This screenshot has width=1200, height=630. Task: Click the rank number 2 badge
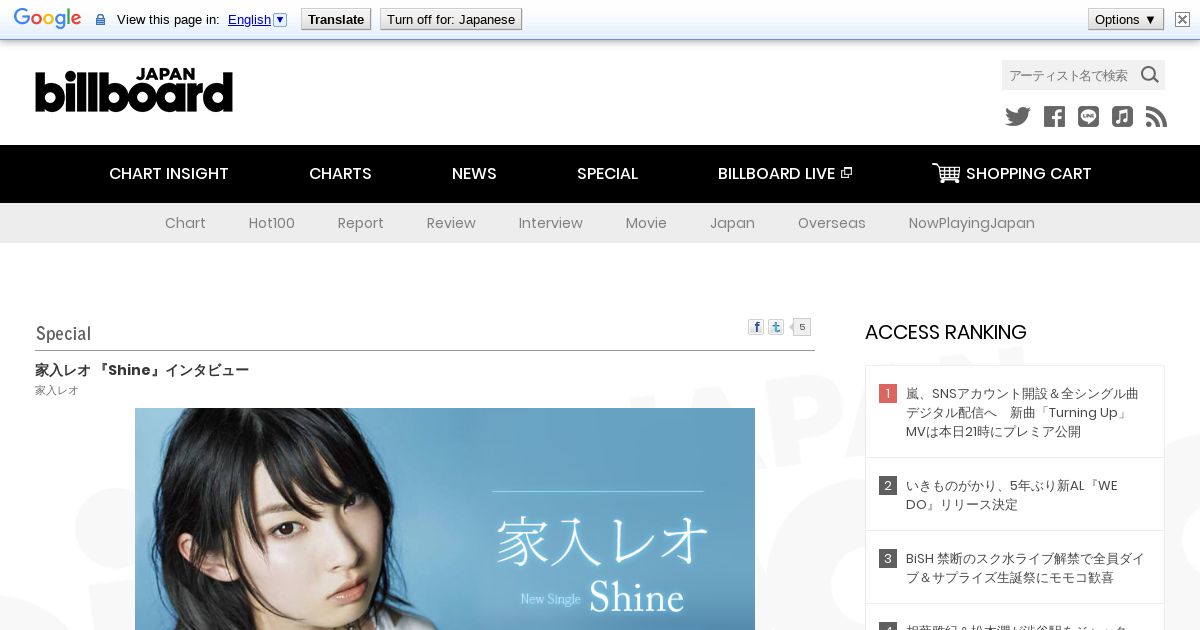click(888, 486)
